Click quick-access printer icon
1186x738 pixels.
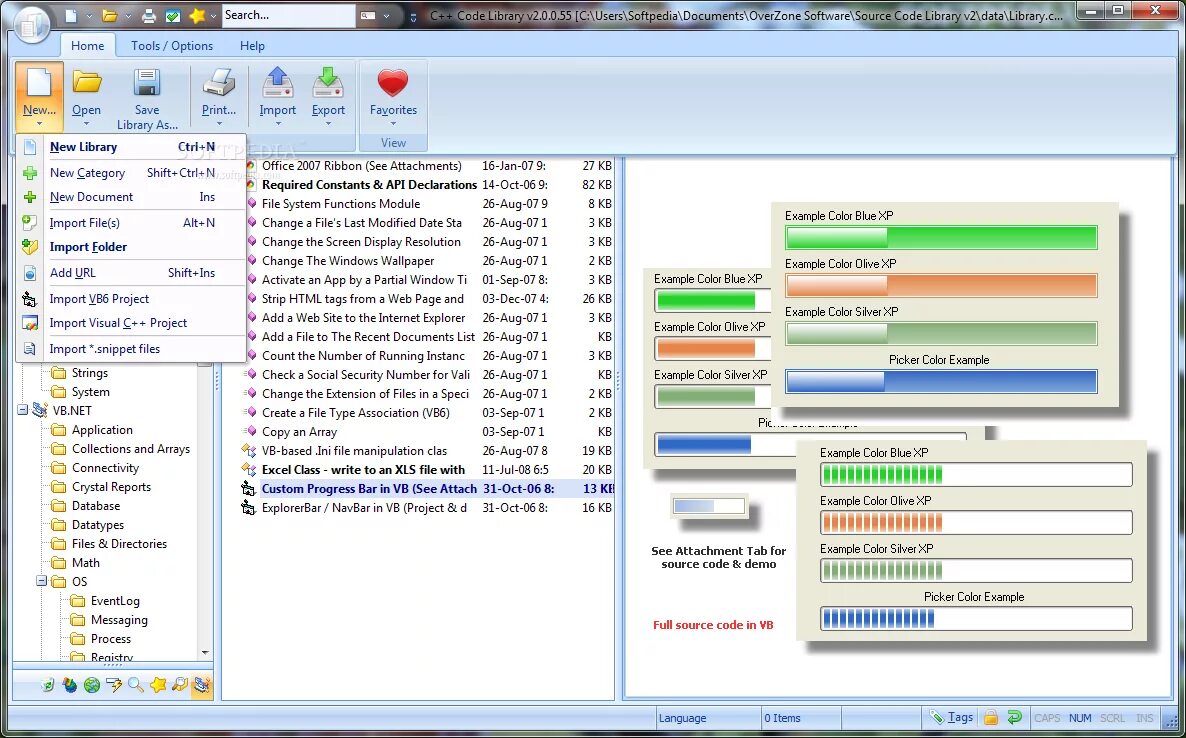149,15
